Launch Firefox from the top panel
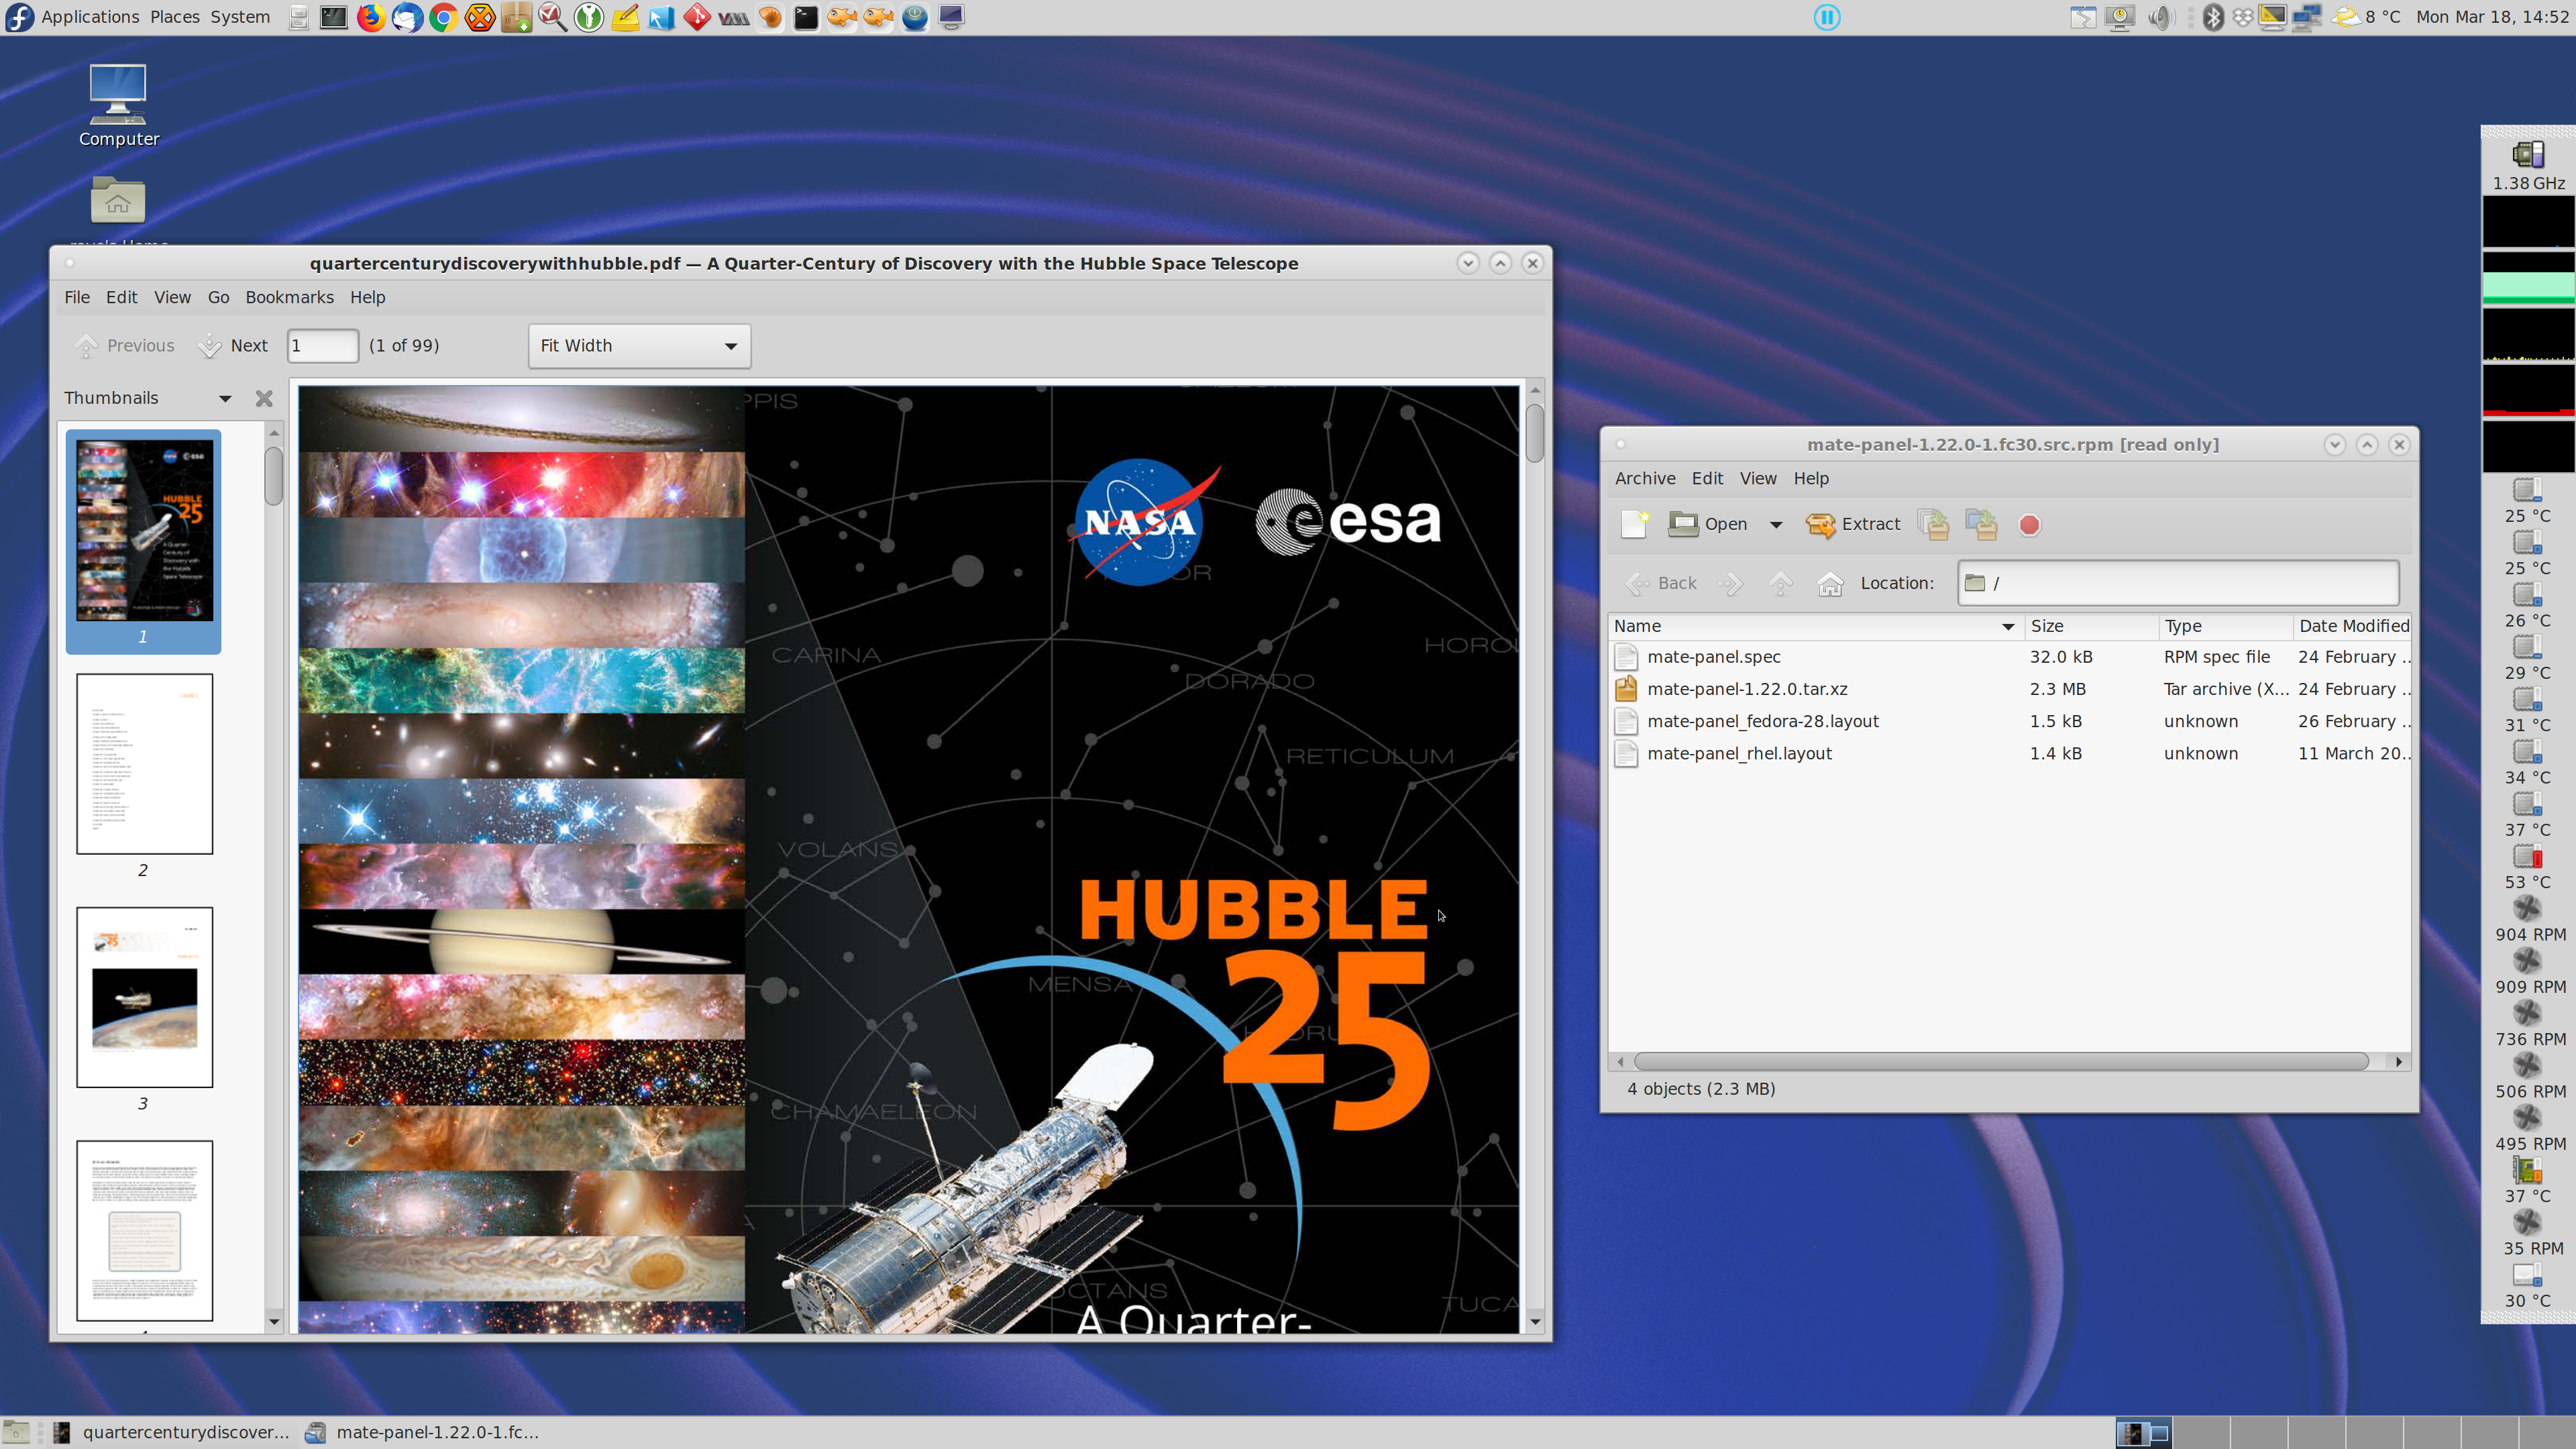Viewport: 2576px width, 1449px height. [x=370, y=17]
